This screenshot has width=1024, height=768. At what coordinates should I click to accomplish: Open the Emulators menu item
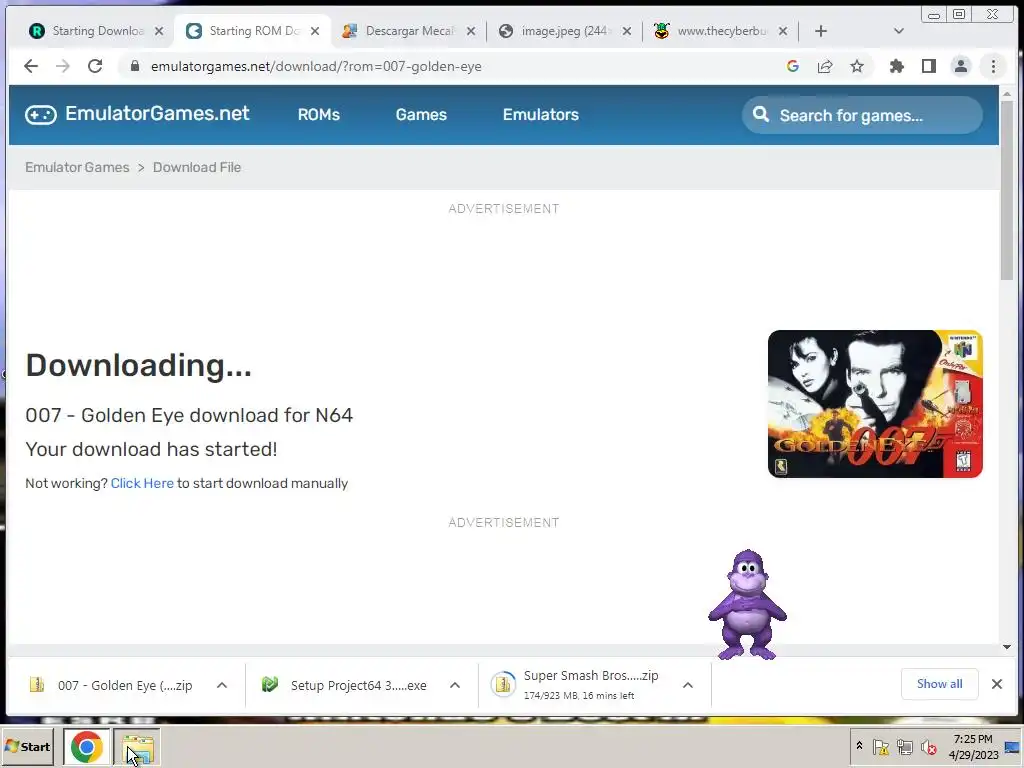541,114
